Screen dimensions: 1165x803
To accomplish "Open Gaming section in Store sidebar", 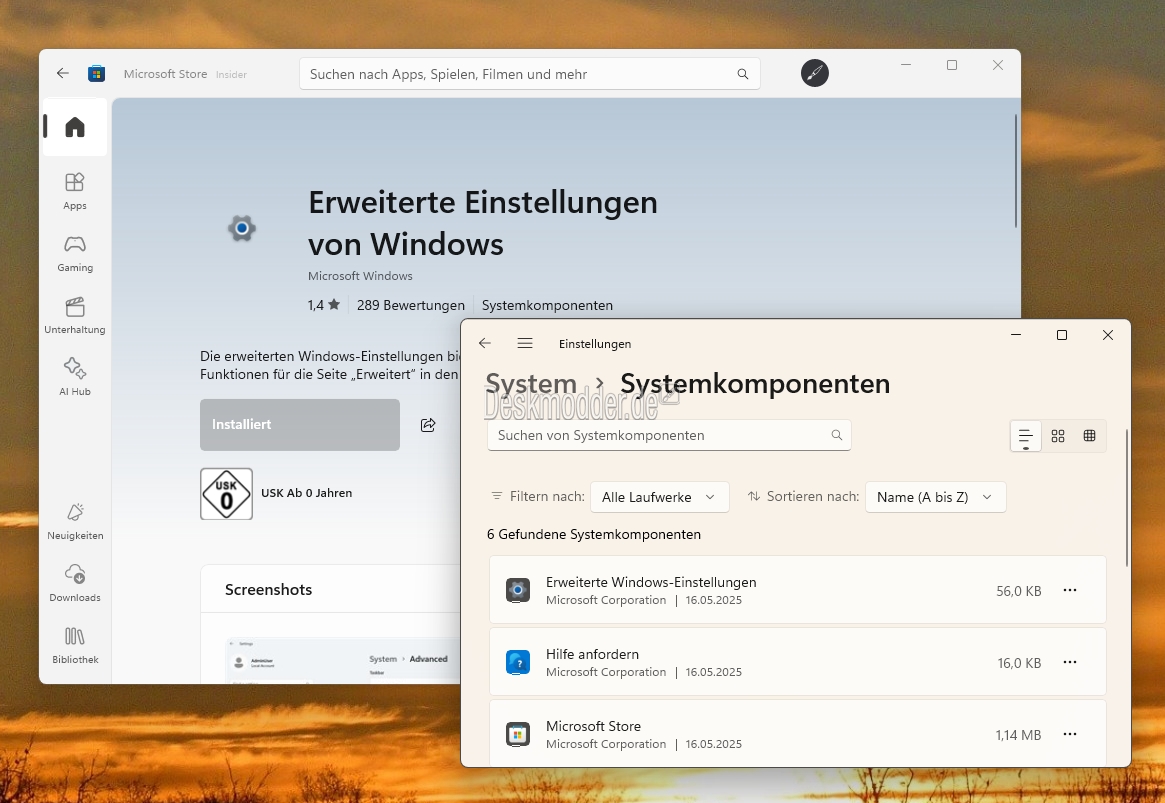I will [x=75, y=253].
